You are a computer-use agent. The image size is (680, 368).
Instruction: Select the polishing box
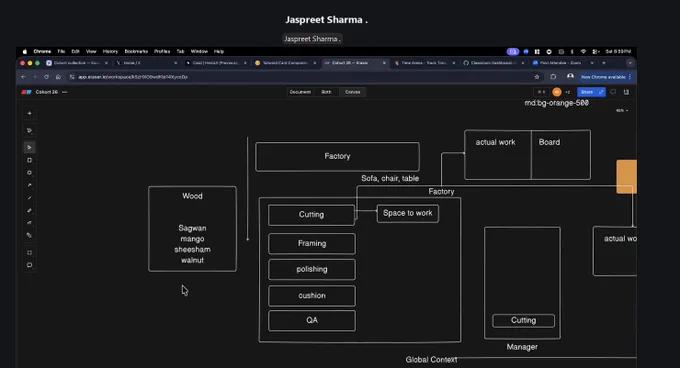tap(312, 270)
